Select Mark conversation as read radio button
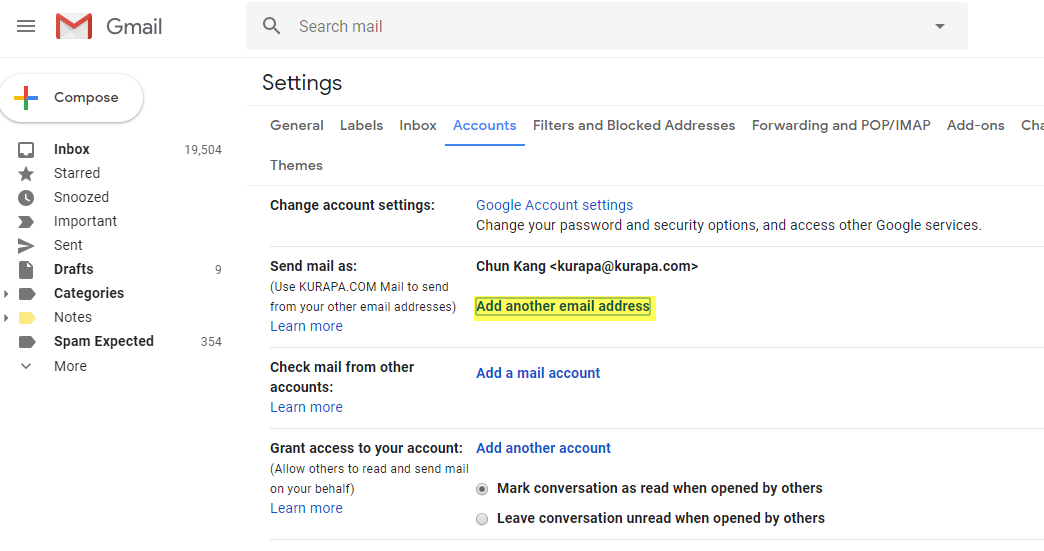Image resolution: width=1044 pixels, height=551 pixels. point(482,489)
